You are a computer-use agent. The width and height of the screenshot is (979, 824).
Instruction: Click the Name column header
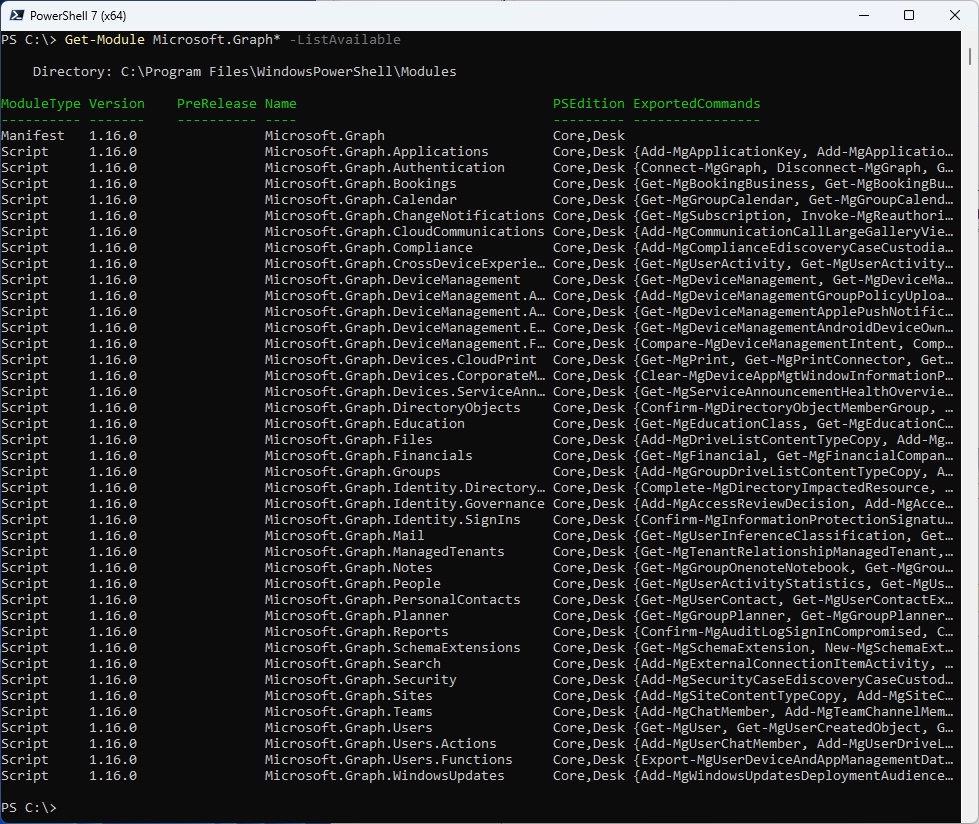[280, 104]
